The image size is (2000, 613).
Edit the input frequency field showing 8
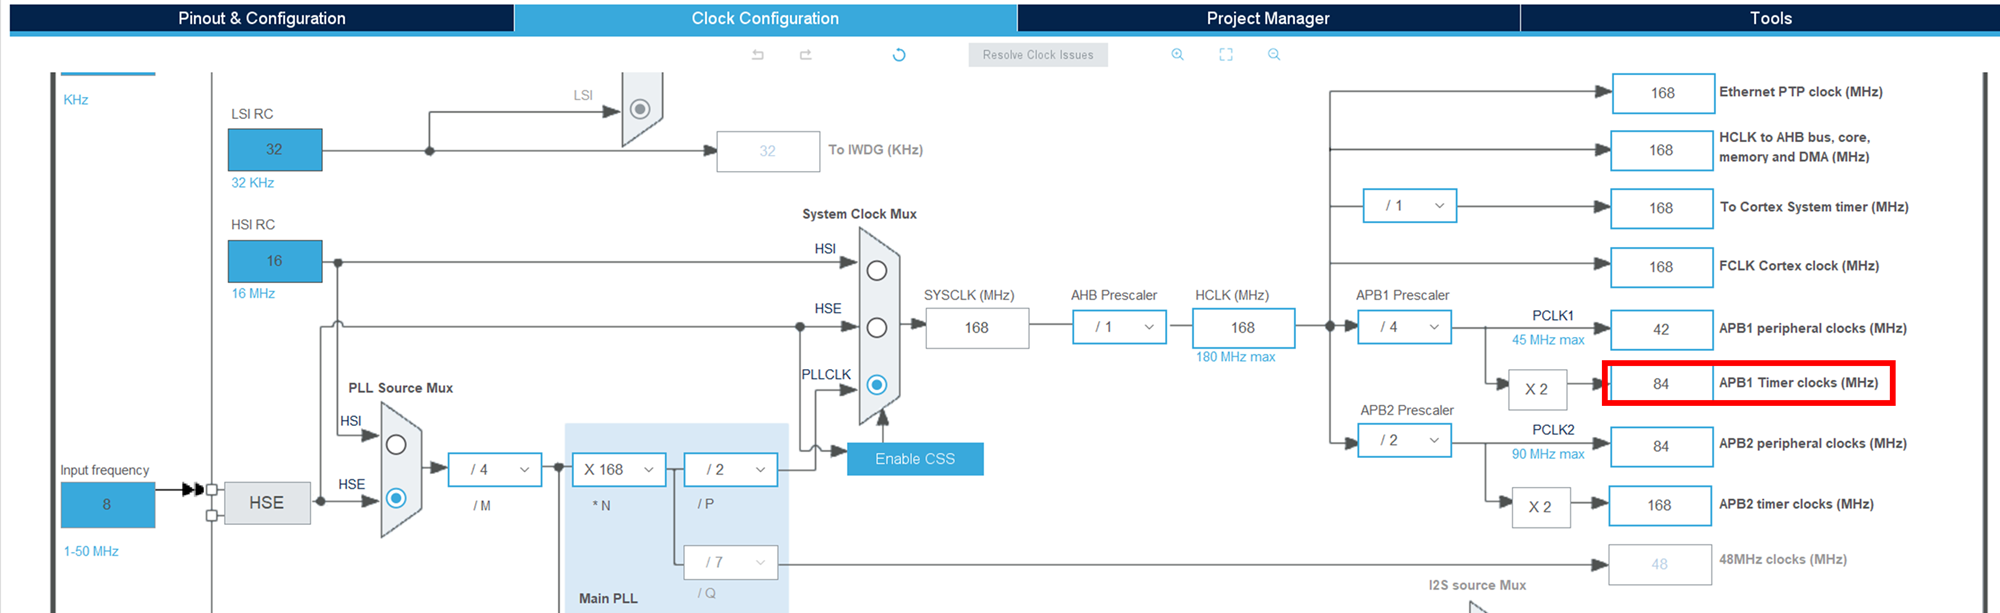tap(108, 505)
